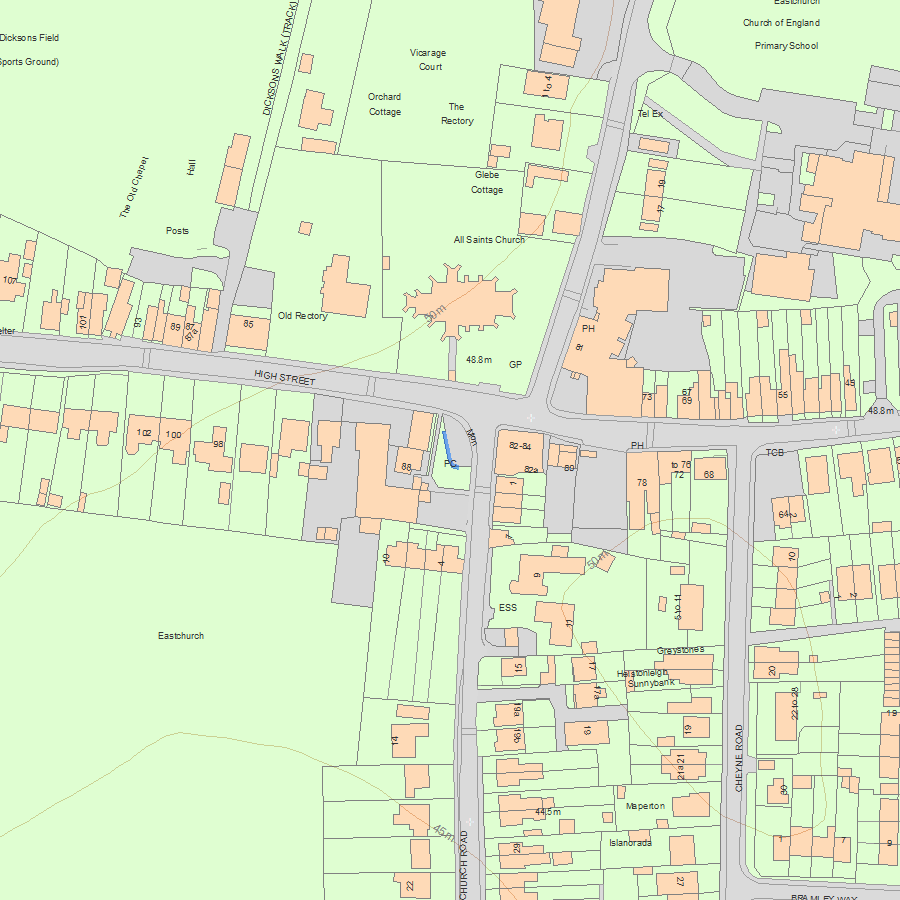The image size is (900, 900).
Task: Click the Church of England label
Action: (781, 23)
